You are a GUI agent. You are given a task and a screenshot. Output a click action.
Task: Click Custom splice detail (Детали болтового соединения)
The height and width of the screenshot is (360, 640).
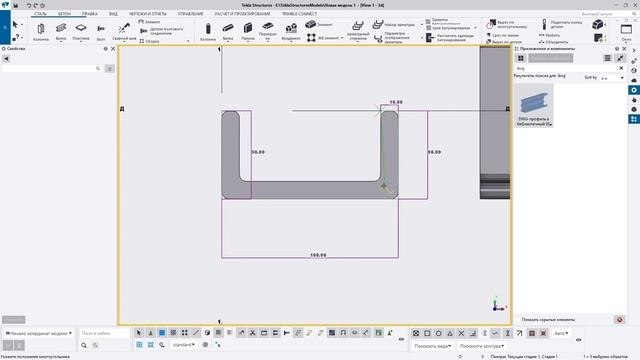click(162, 31)
